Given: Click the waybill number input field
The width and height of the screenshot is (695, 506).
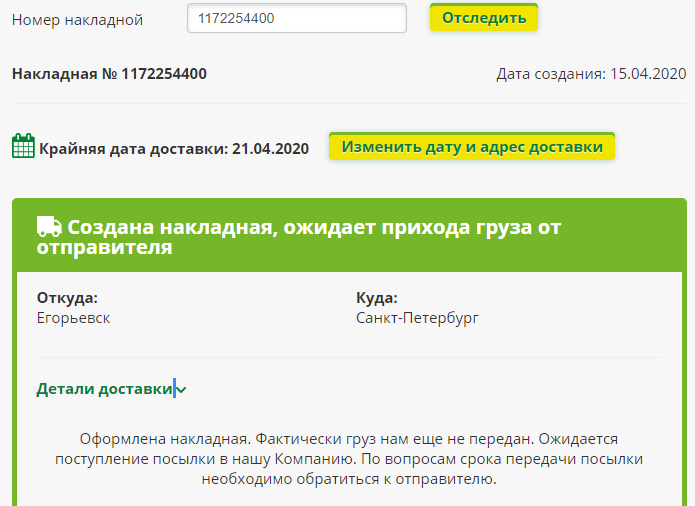Looking at the screenshot, I should coord(297,18).
